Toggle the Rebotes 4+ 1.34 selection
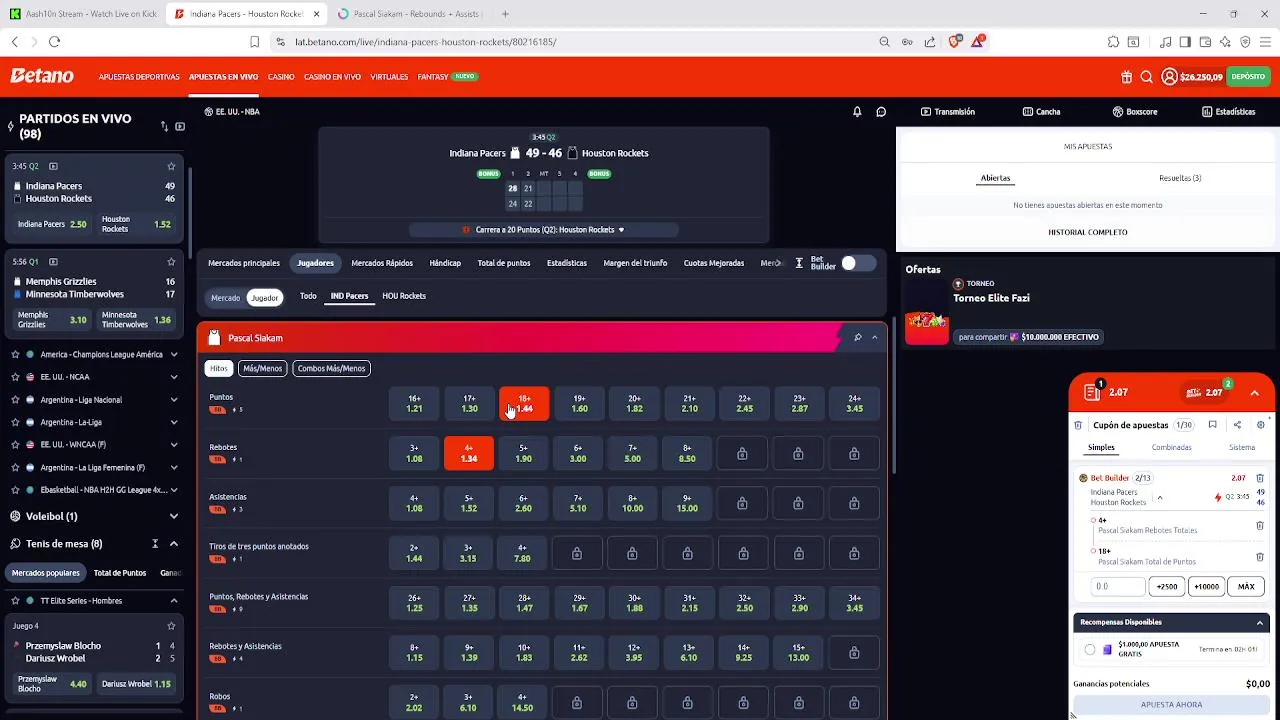The height and width of the screenshot is (720, 1280). pos(469,454)
